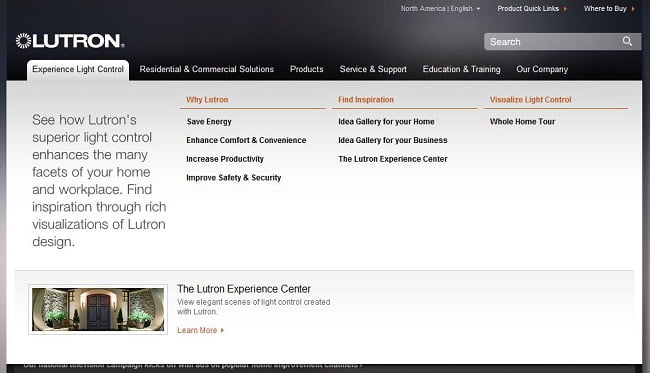
Task: Expand the Where to Buy menu
Action: point(609,9)
